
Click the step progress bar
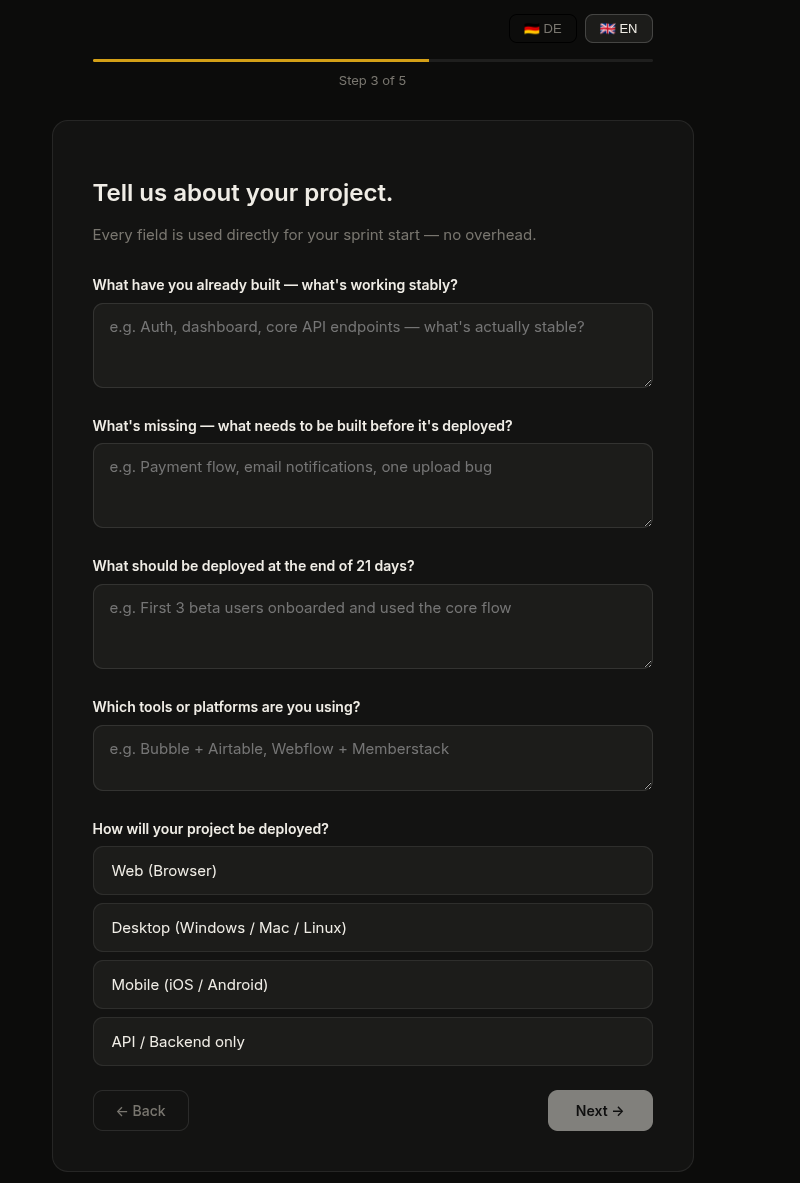point(372,60)
